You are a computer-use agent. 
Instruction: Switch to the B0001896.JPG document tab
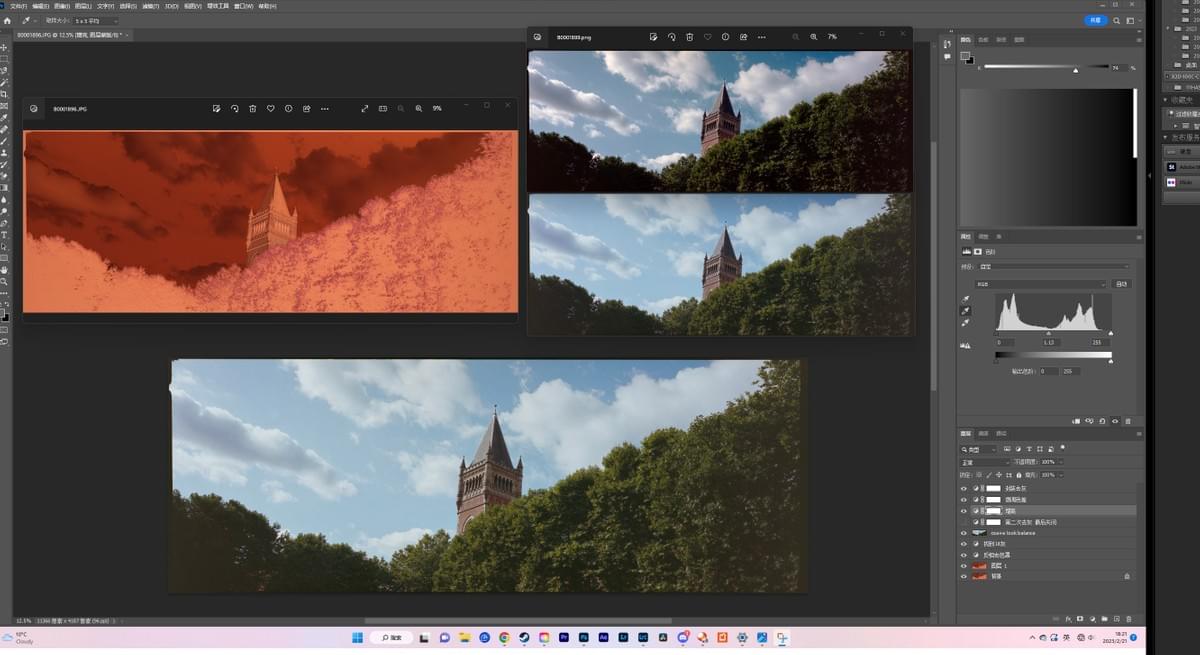click(62, 35)
